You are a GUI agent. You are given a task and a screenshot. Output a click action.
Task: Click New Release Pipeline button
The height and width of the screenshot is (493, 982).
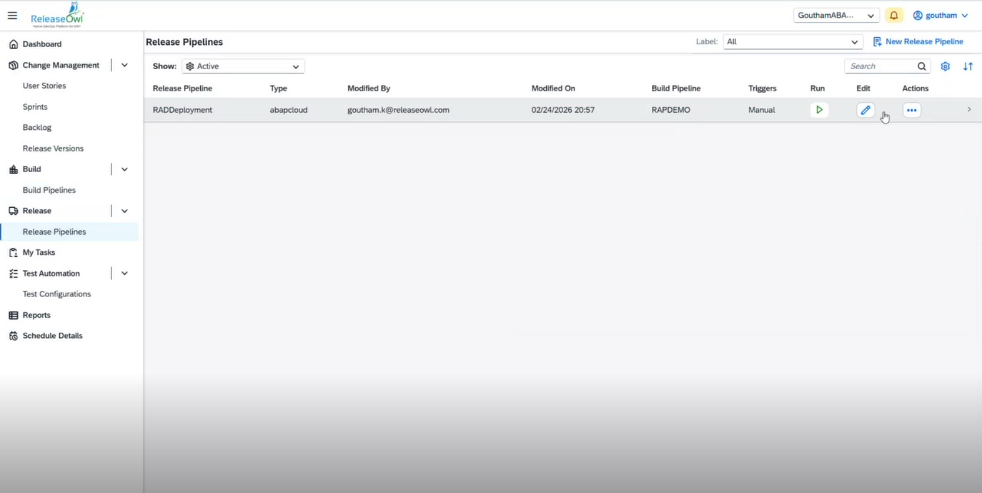coord(918,42)
